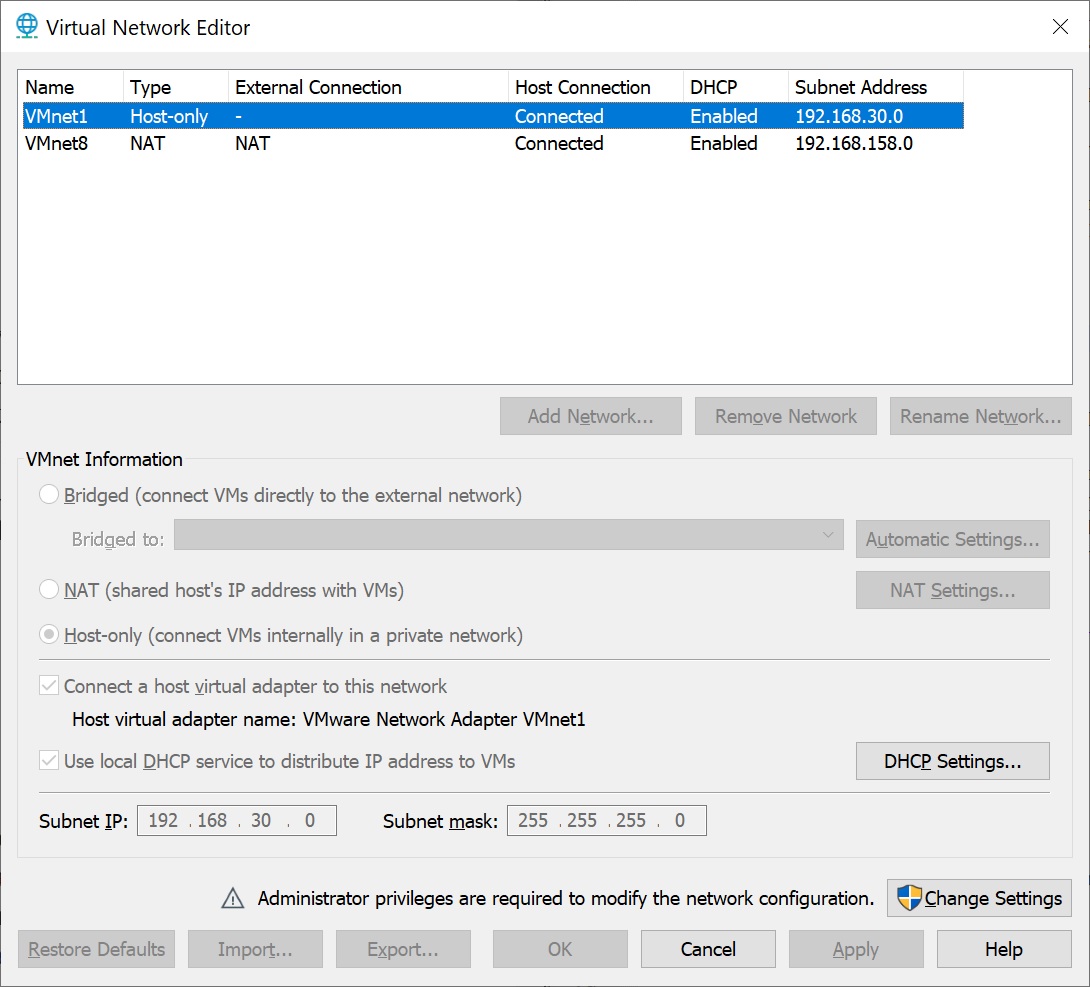Open DHCP Settings dialog
Viewport: 1090px width, 987px height.
pyautogui.click(x=952, y=761)
